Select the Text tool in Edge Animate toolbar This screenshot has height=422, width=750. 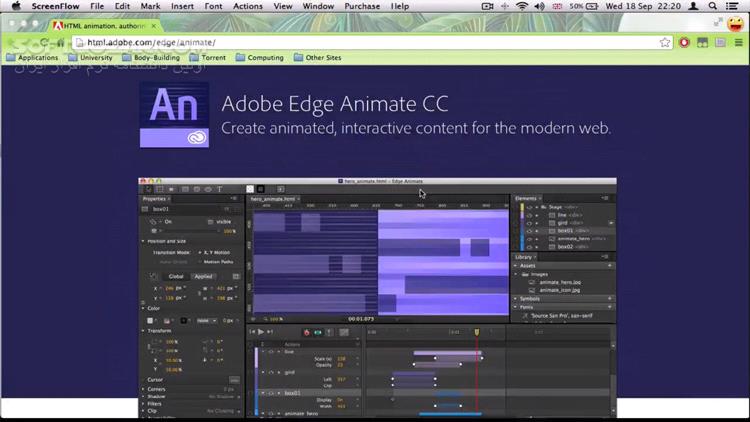(x=220, y=189)
